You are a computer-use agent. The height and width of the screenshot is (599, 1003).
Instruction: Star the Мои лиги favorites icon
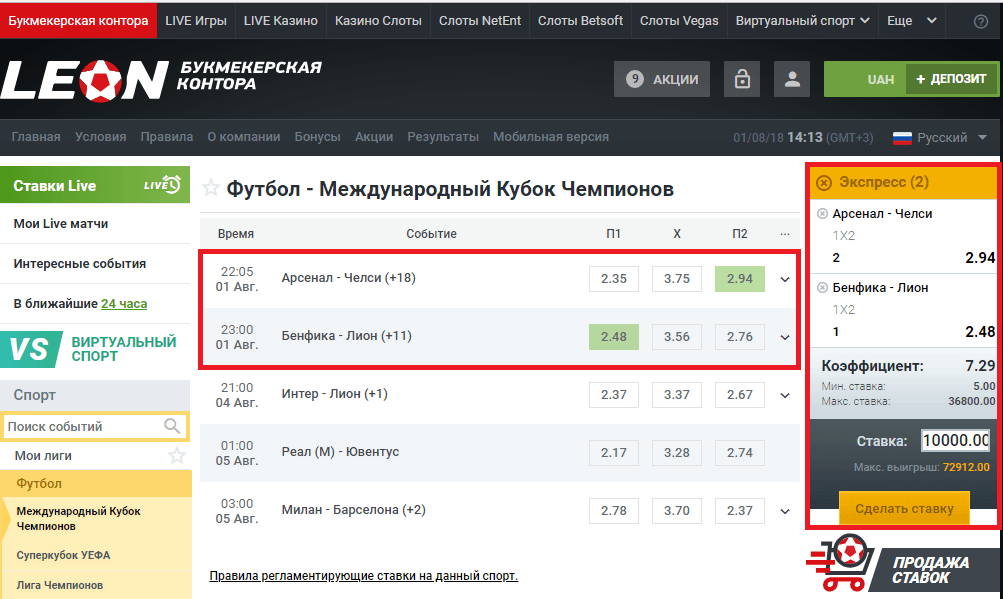(177, 456)
